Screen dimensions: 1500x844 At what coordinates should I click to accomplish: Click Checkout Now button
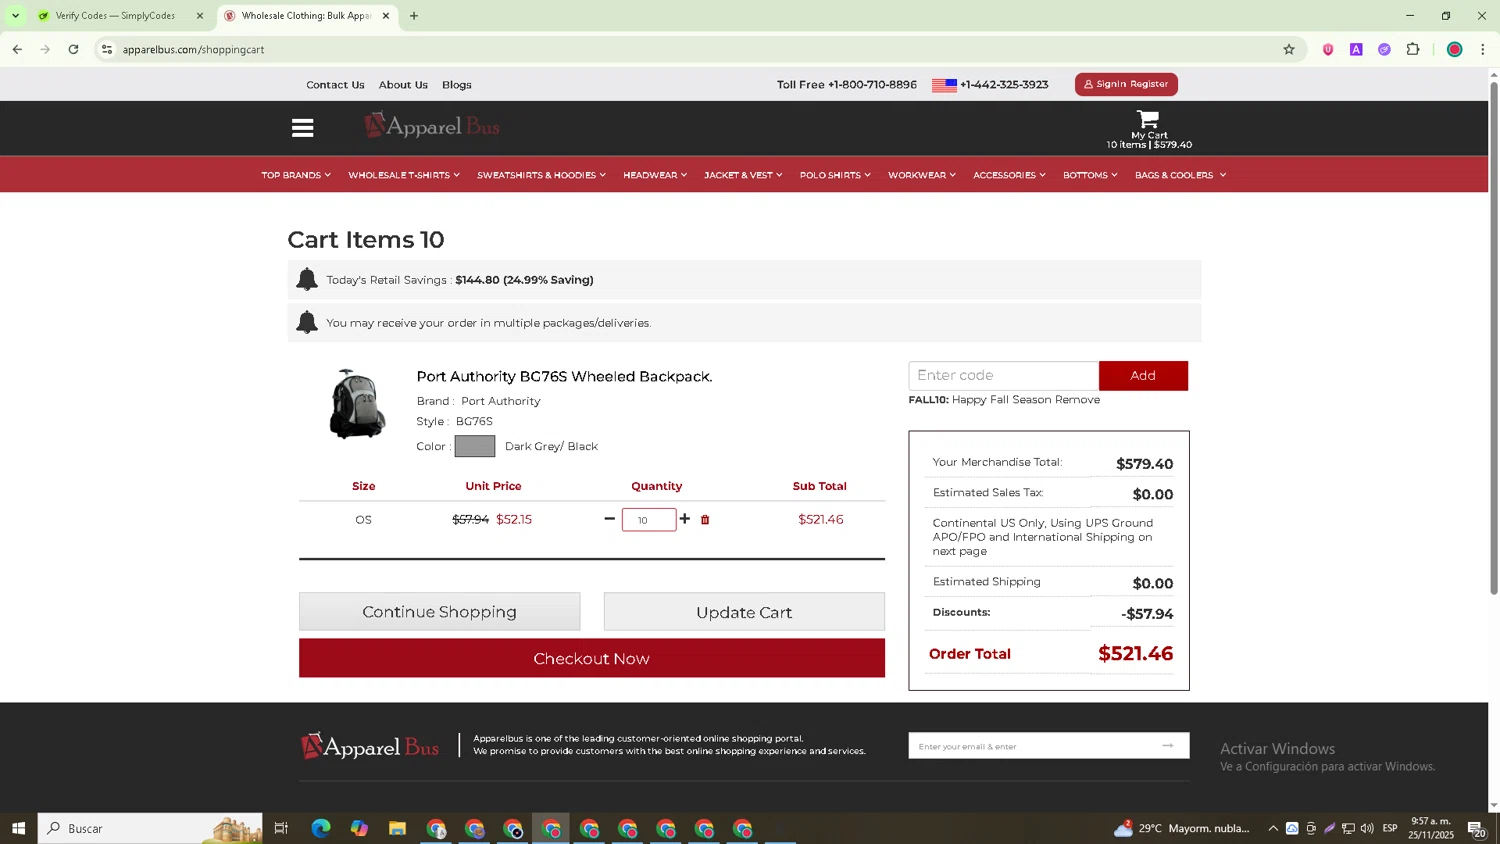tap(591, 658)
